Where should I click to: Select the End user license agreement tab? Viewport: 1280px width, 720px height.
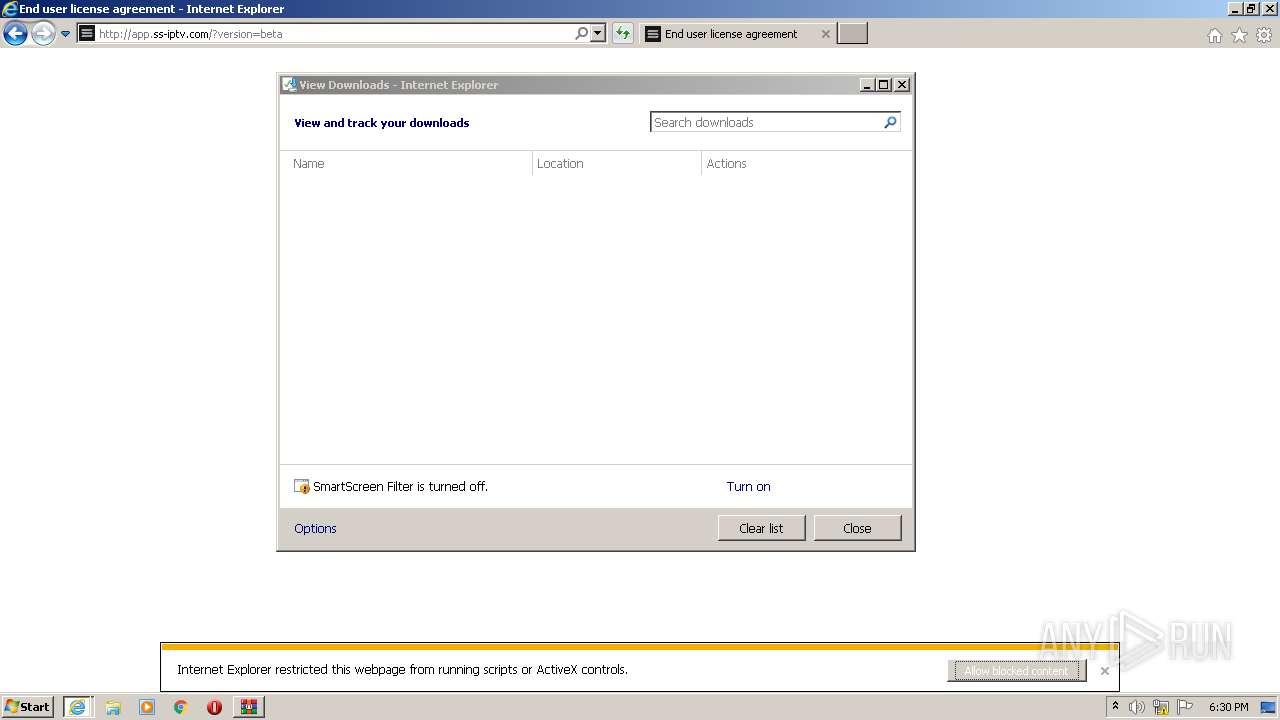click(x=731, y=34)
